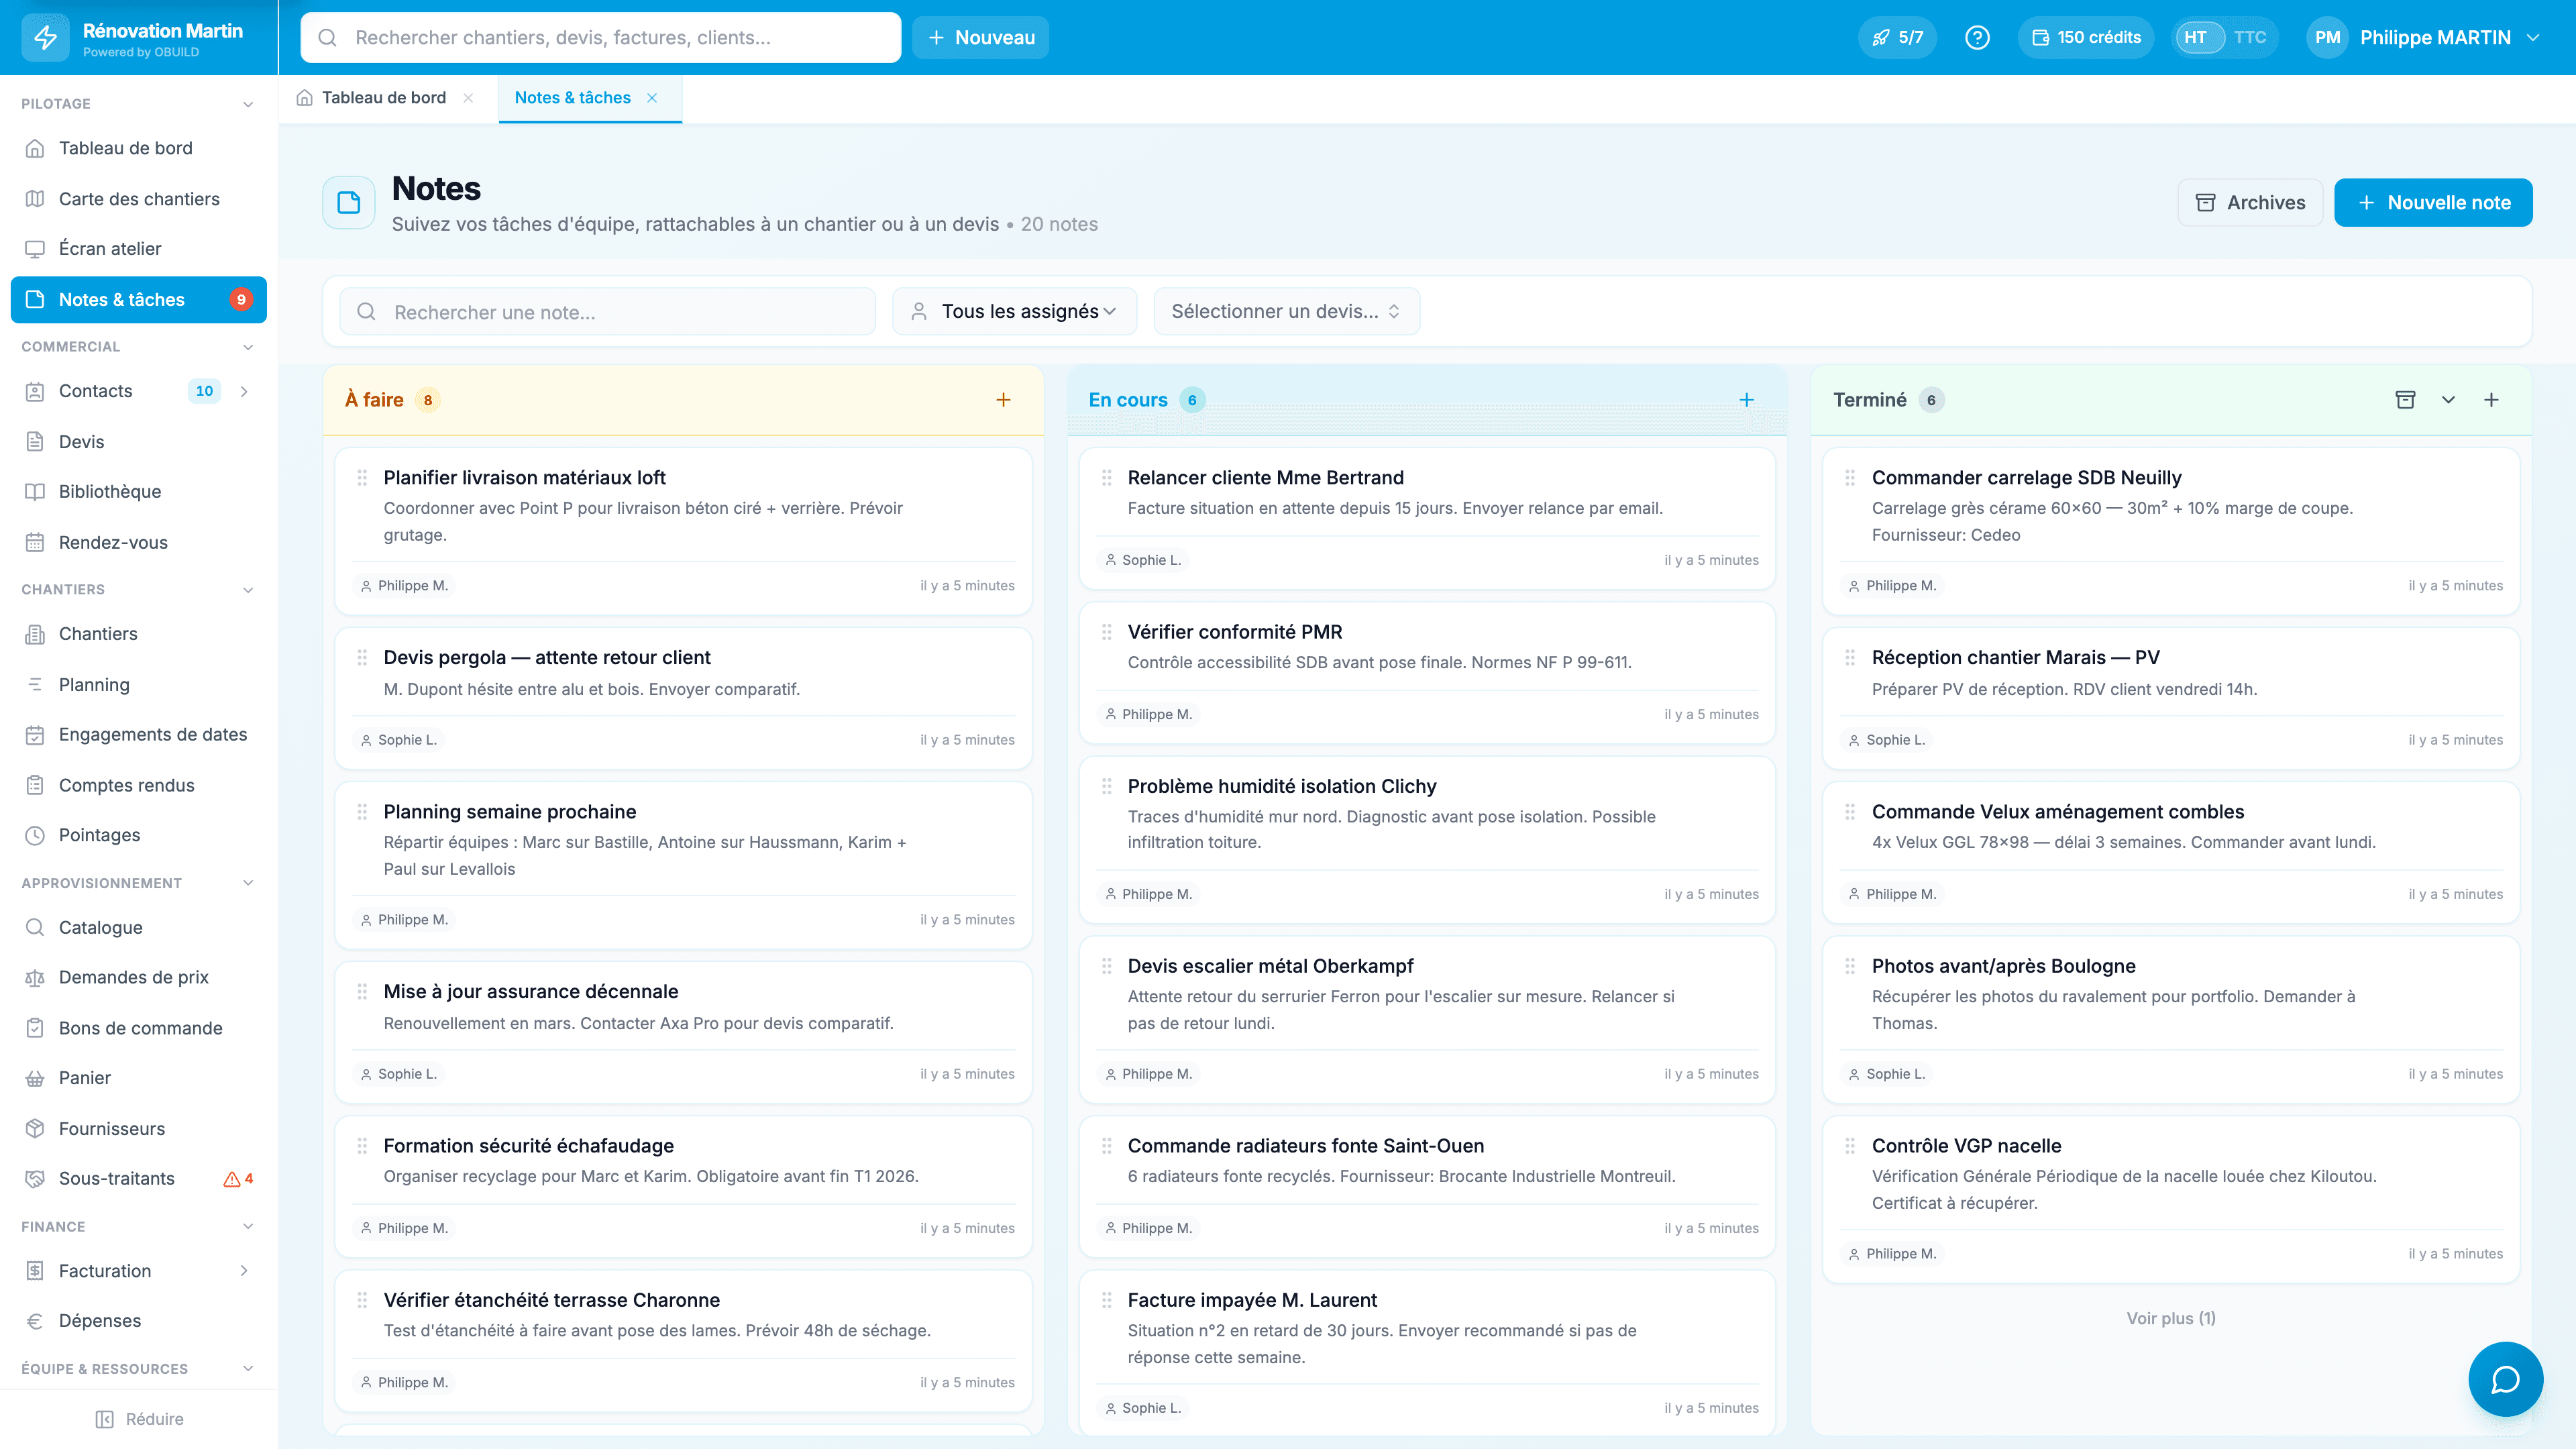Open Carte des chantiers in sidebar
This screenshot has width=2576, height=1449.
[138, 199]
